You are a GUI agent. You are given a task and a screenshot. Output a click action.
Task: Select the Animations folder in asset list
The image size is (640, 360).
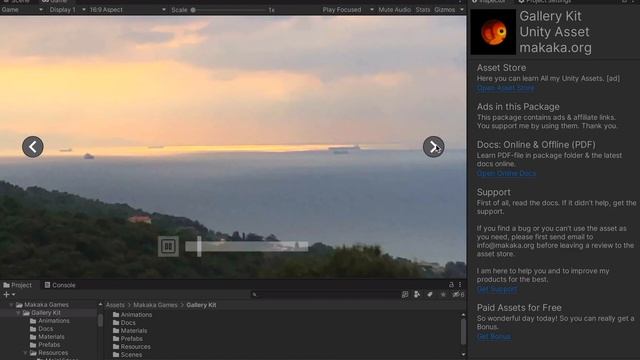(x=132, y=315)
